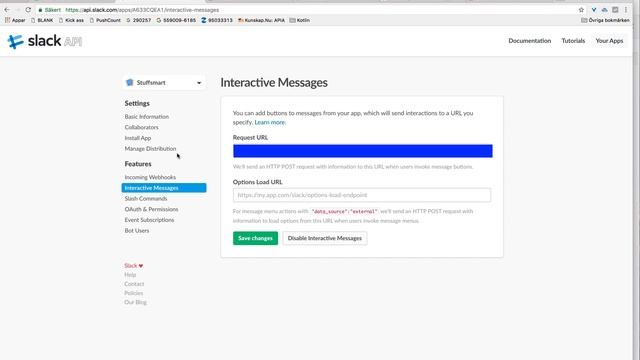Click the Request URL field
This screenshot has width=640, height=360.
tap(362, 151)
